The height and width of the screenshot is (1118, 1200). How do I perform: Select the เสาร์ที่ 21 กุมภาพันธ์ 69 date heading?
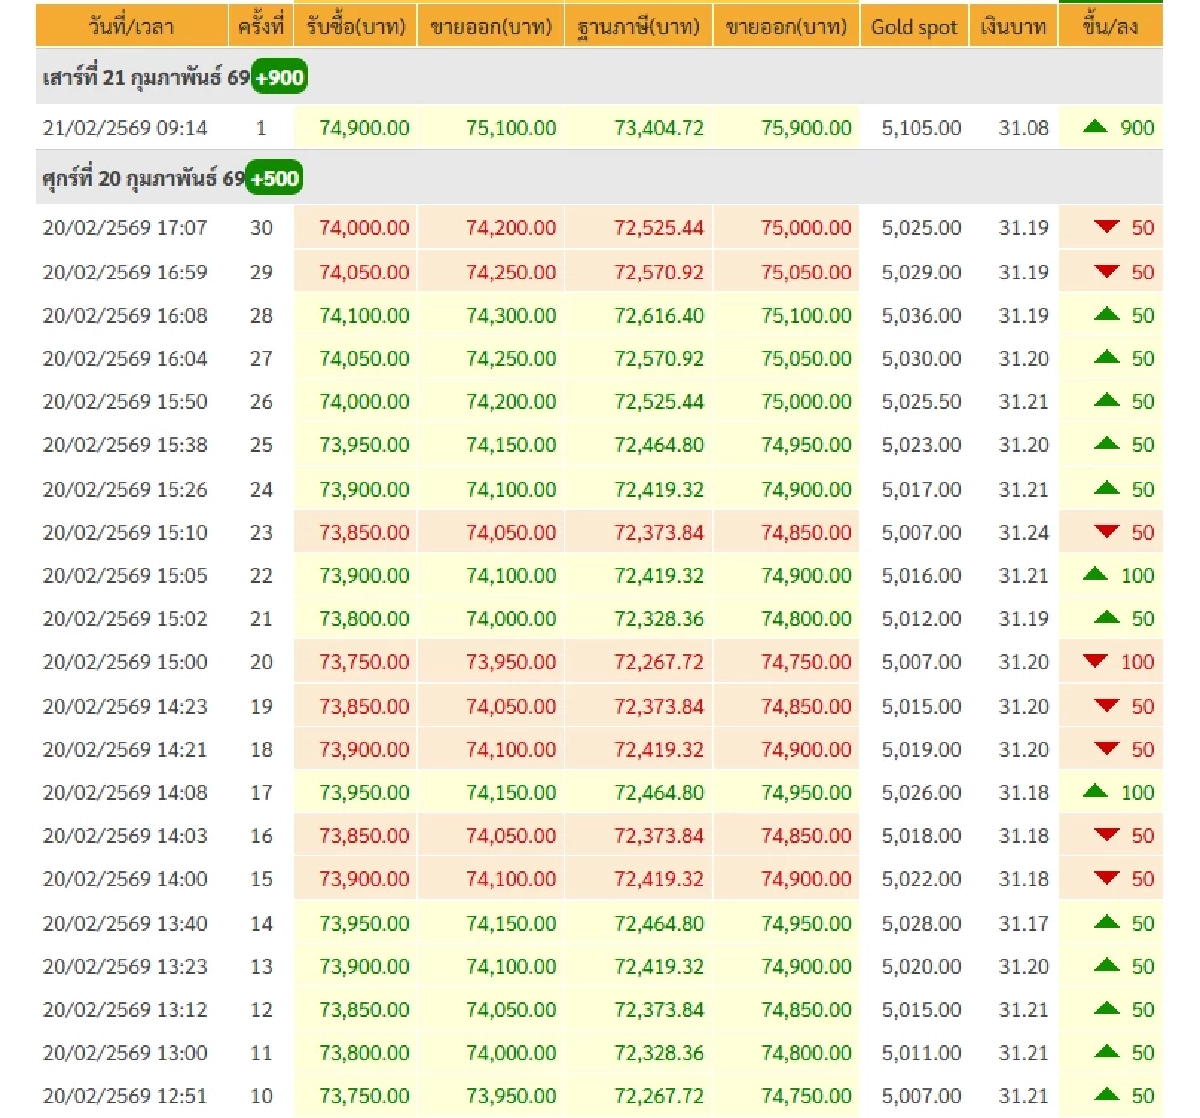[x=146, y=78]
